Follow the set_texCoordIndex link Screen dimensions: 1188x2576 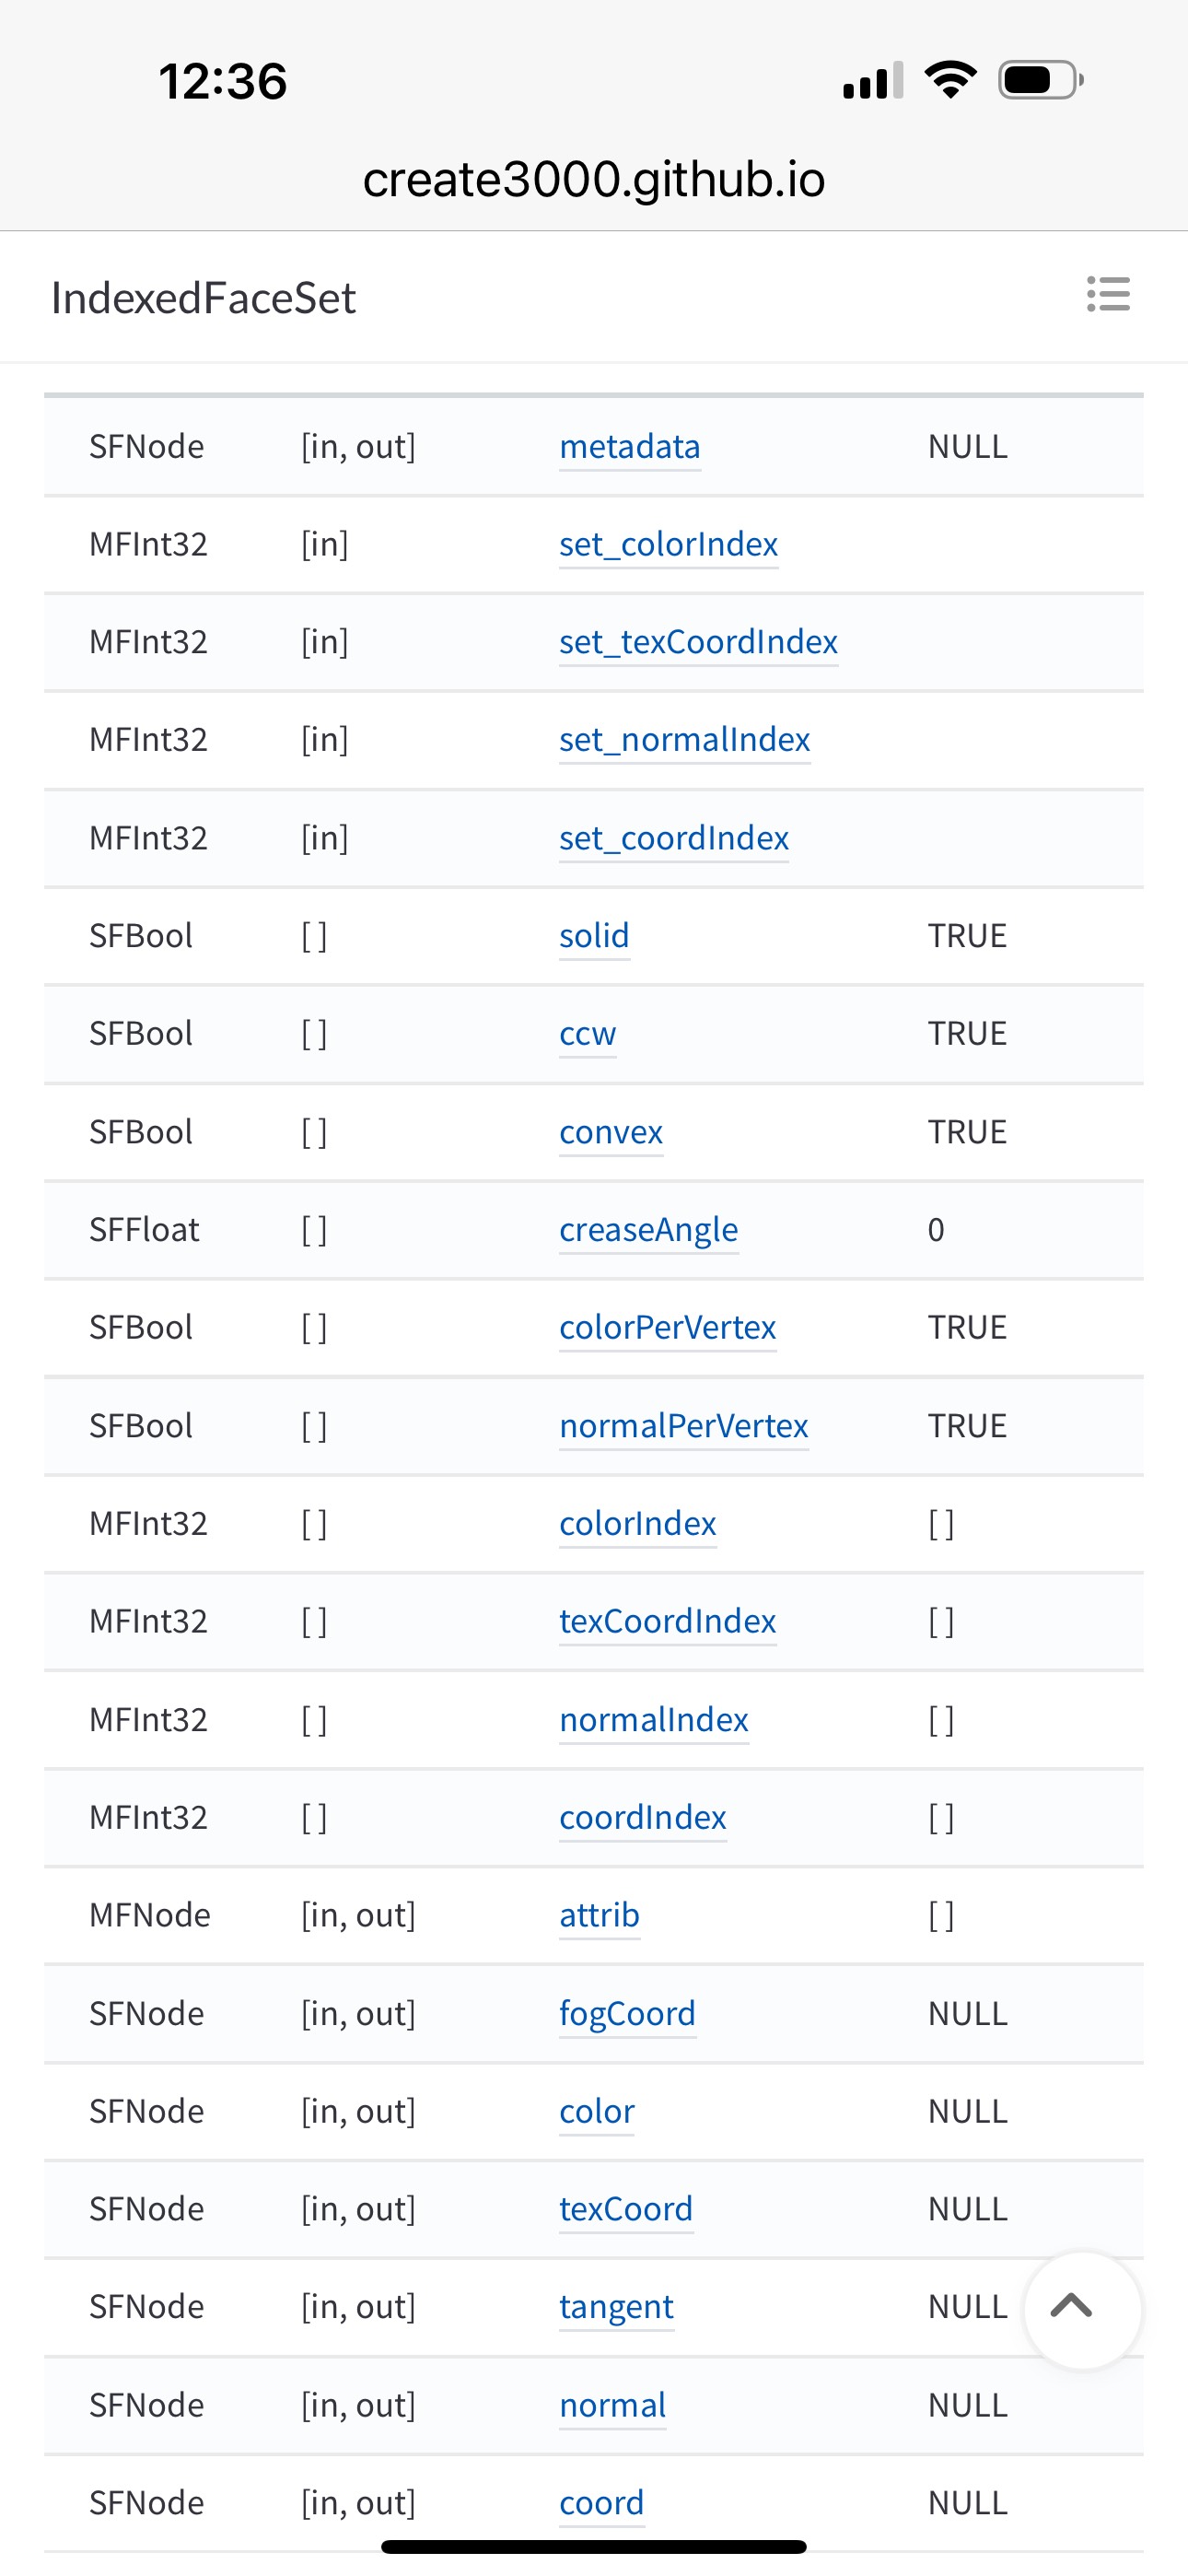pos(699,642)
